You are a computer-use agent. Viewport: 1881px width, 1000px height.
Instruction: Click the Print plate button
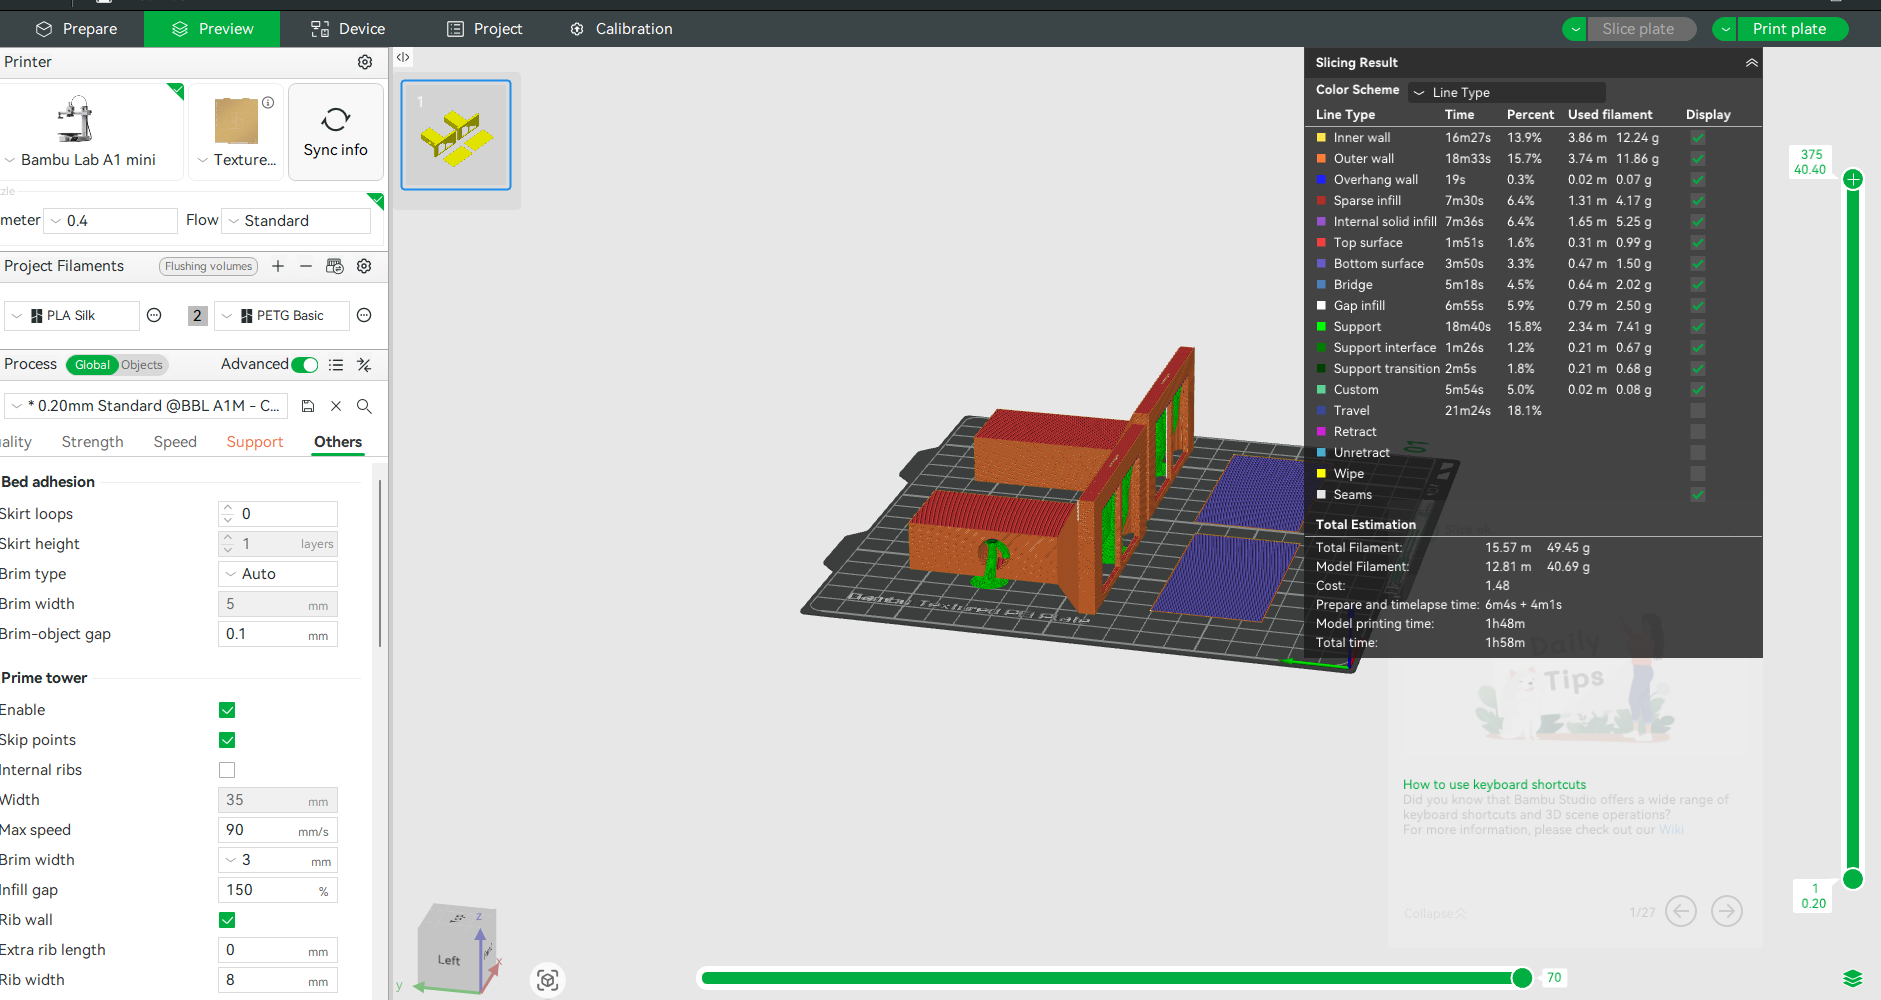click(x=1789, y=29)
